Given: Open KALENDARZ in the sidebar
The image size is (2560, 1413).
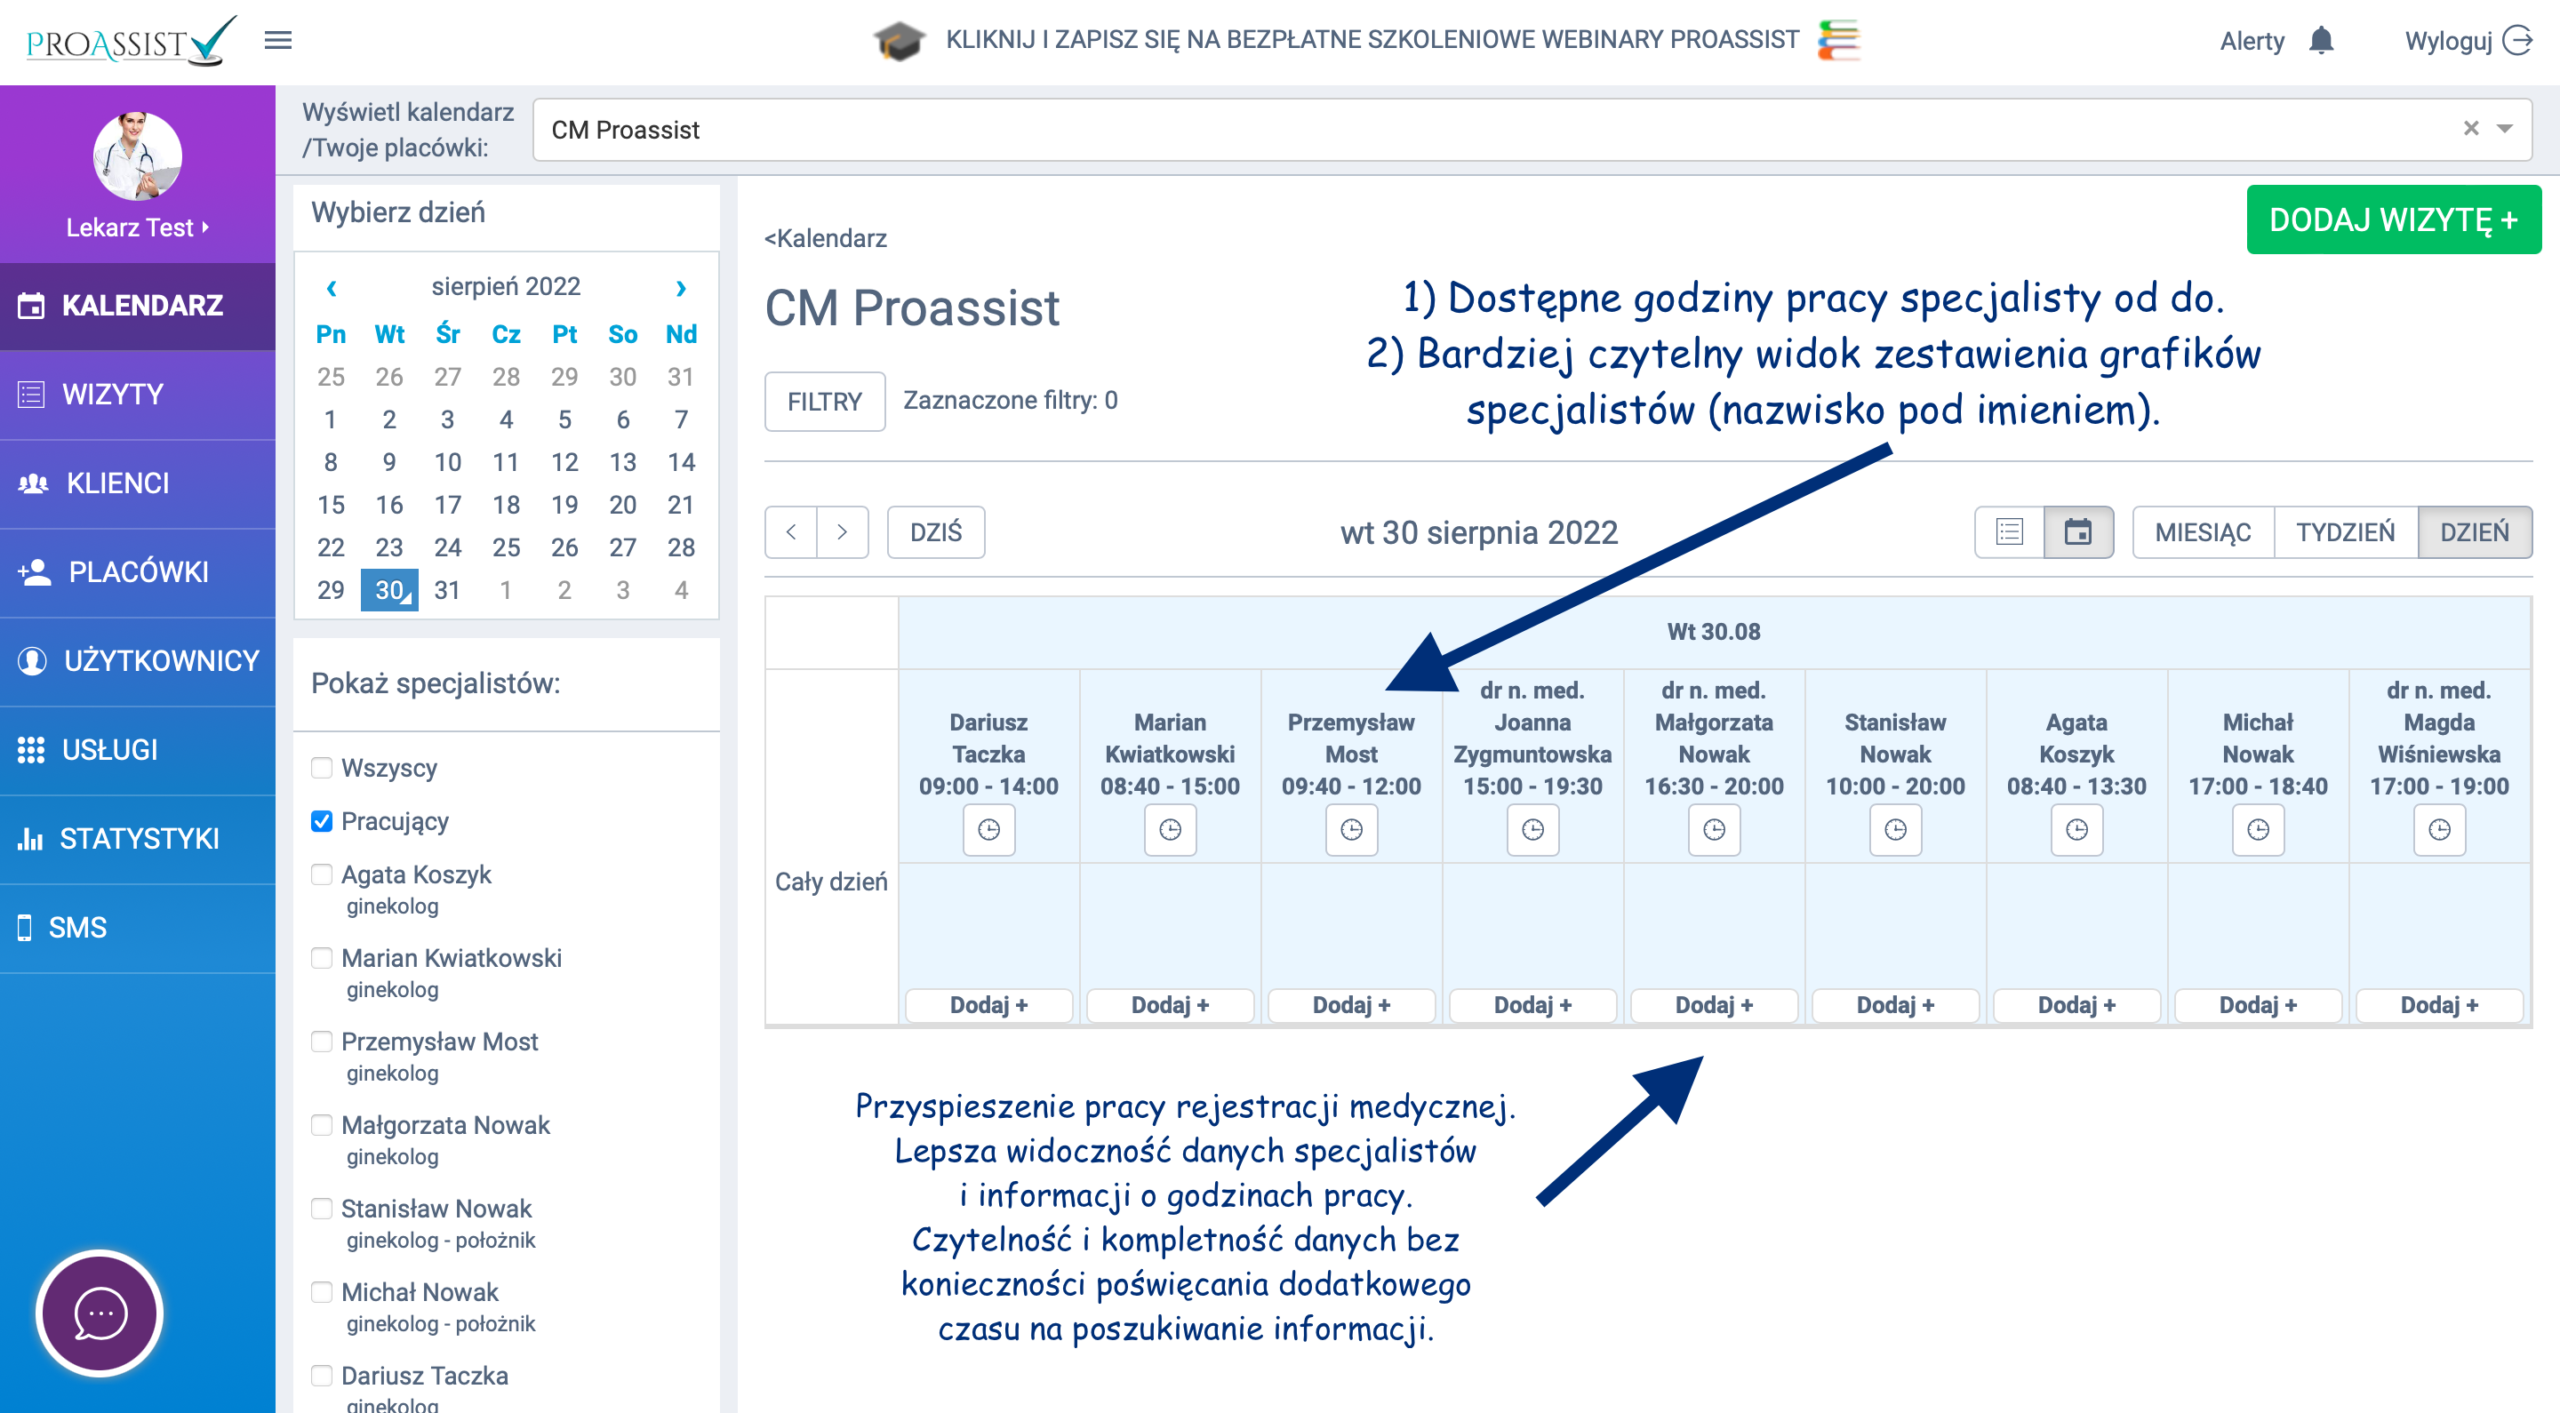Looking at the screenshot, I should tap(138, 306).
